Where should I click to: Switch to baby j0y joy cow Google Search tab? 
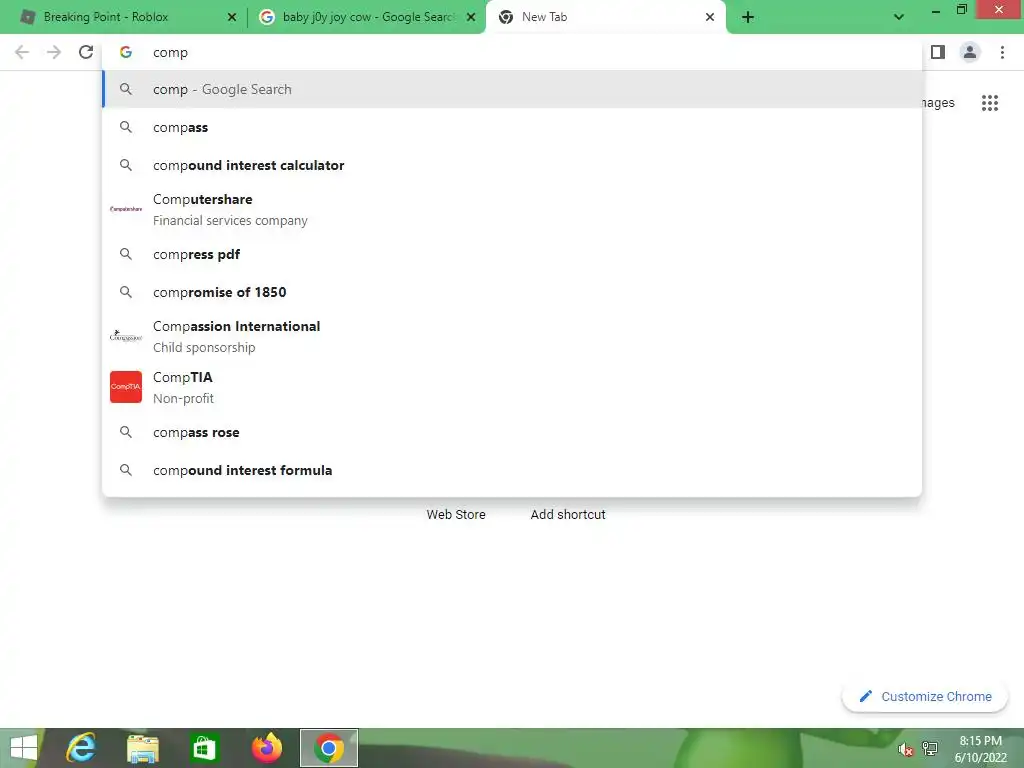(x=366, y=17)
